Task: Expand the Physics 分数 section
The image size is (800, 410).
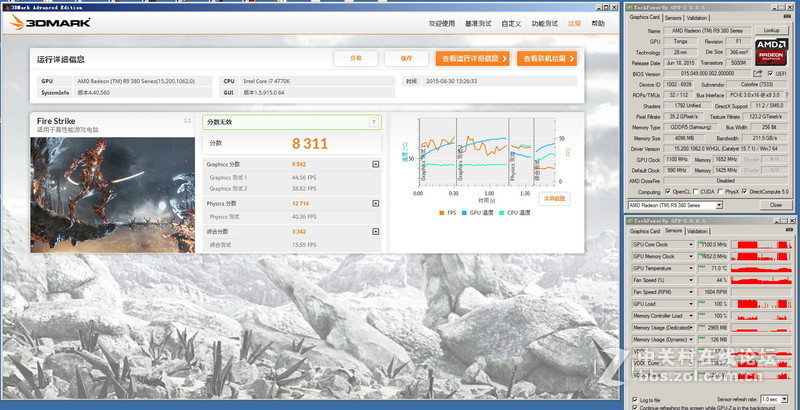Action: click(376, 203)
